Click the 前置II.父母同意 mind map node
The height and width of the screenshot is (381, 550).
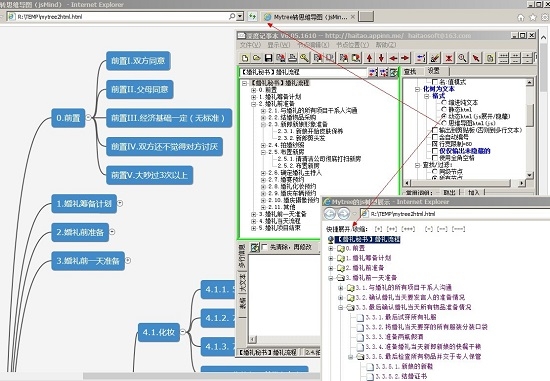[140, 89]
